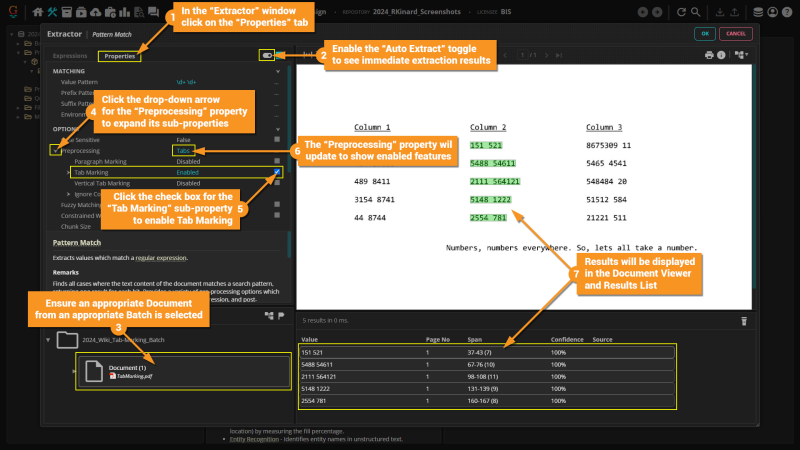The image size is (800, 450).
Task: Click the tree-structure icon above batch tree
Action: coord(269,316)
